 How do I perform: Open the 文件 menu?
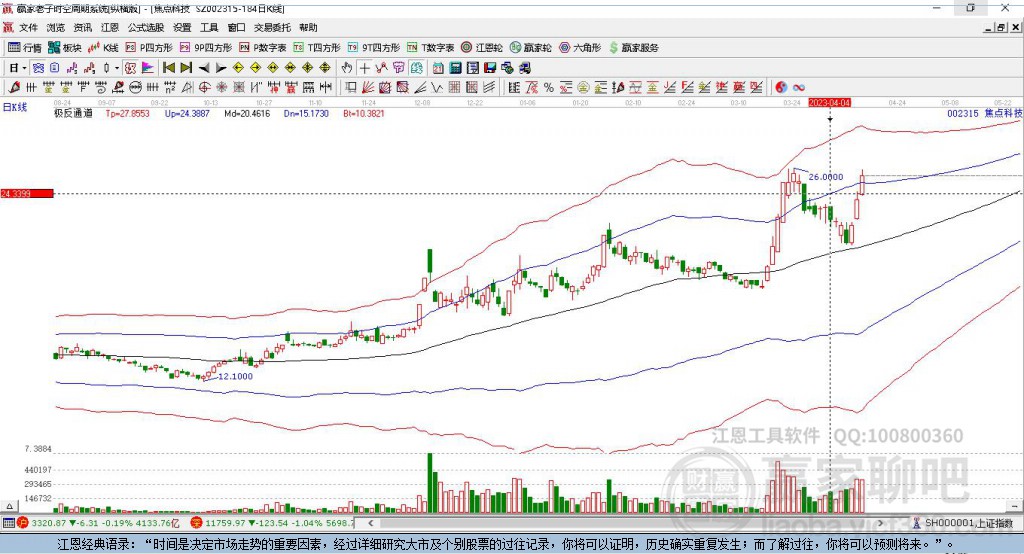(28, 27)
